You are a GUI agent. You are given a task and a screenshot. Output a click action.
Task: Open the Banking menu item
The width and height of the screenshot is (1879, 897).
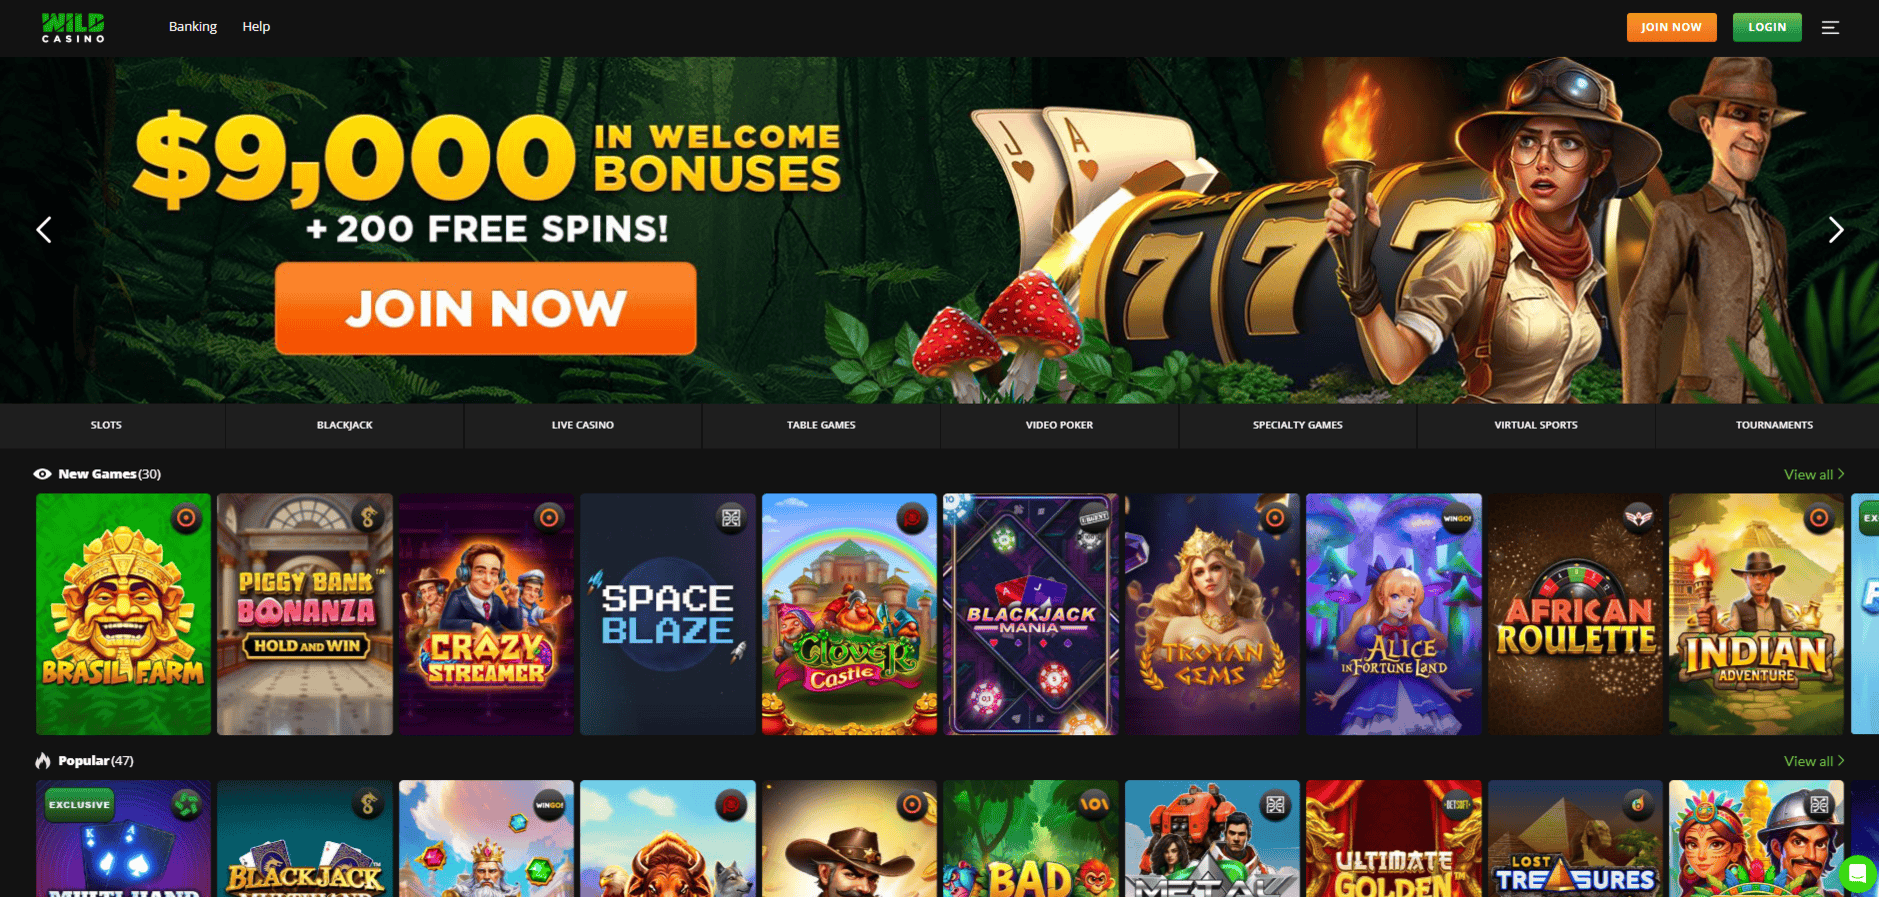(193, 27)
